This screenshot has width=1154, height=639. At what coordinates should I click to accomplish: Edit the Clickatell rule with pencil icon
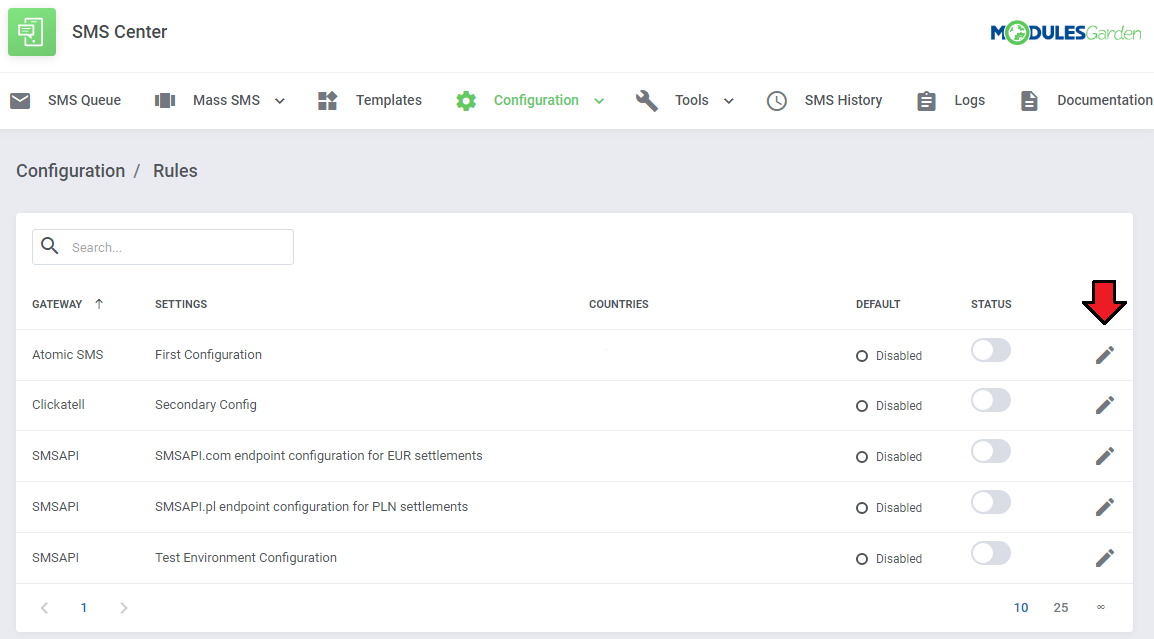click(x=1105, y=405)
